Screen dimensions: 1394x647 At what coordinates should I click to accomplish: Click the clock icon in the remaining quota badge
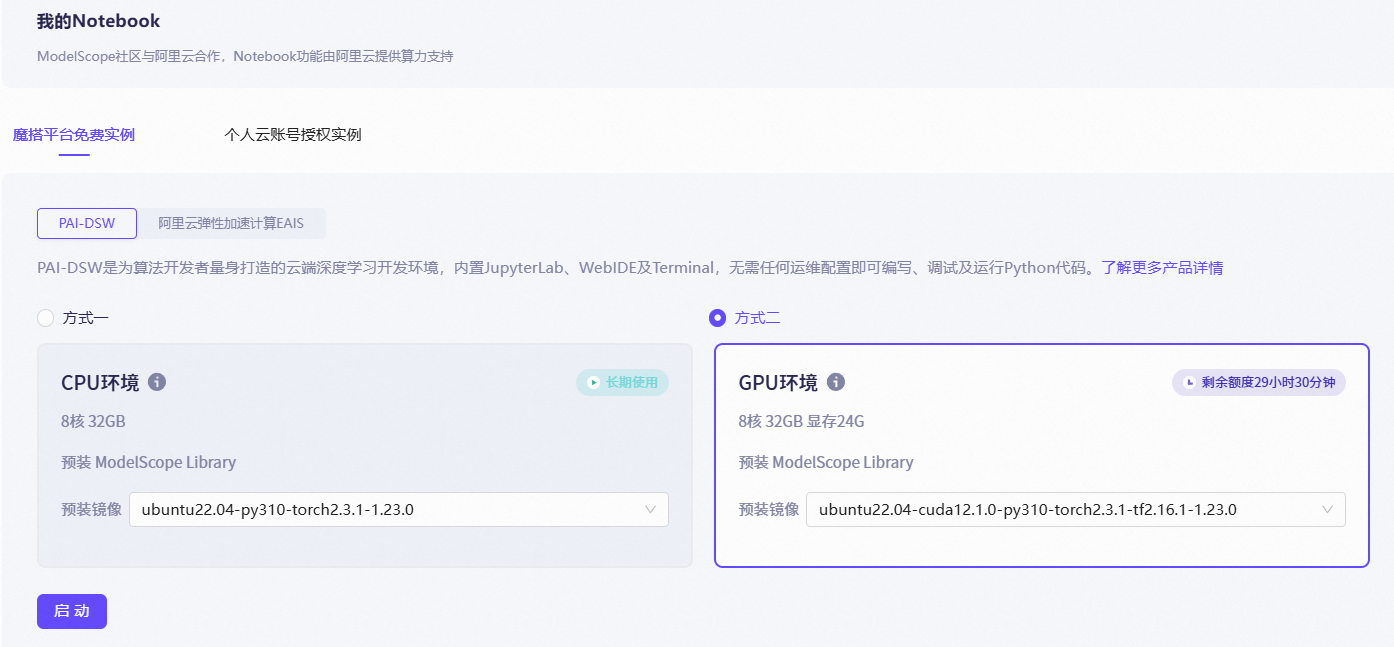click(1190, 382)
